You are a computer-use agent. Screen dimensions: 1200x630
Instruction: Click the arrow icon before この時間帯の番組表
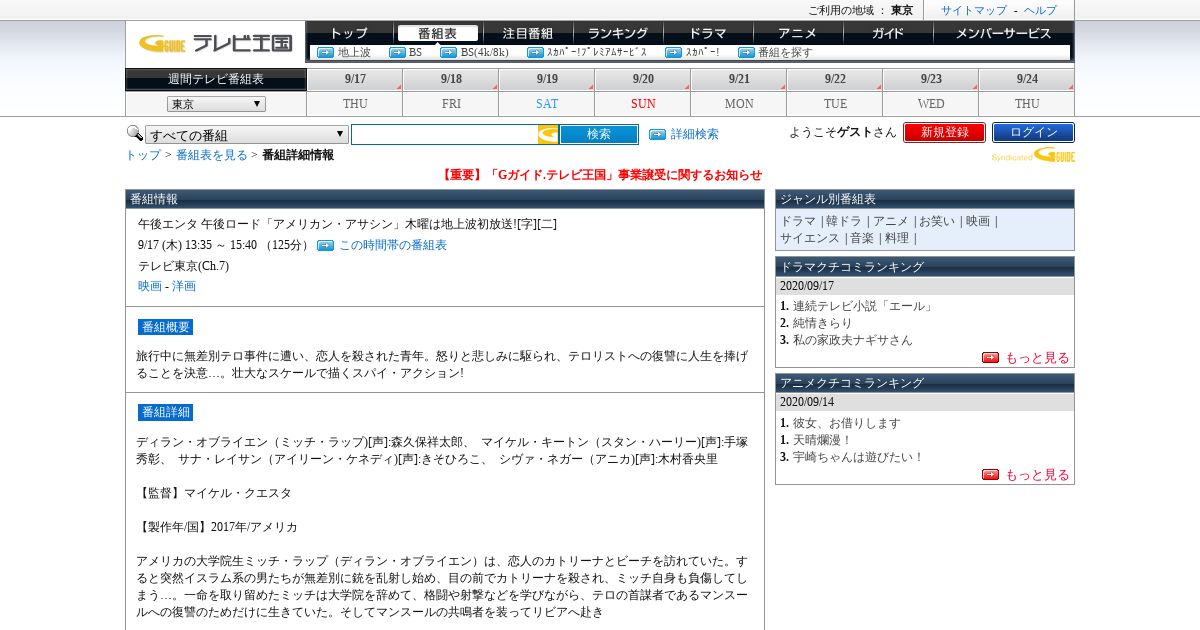(325, 245)
